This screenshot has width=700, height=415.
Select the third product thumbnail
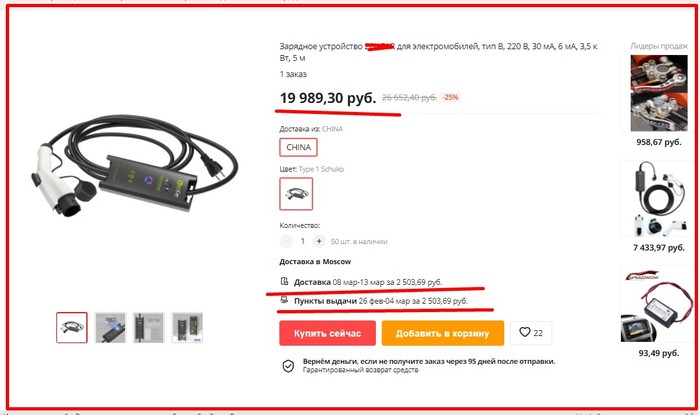149,328
